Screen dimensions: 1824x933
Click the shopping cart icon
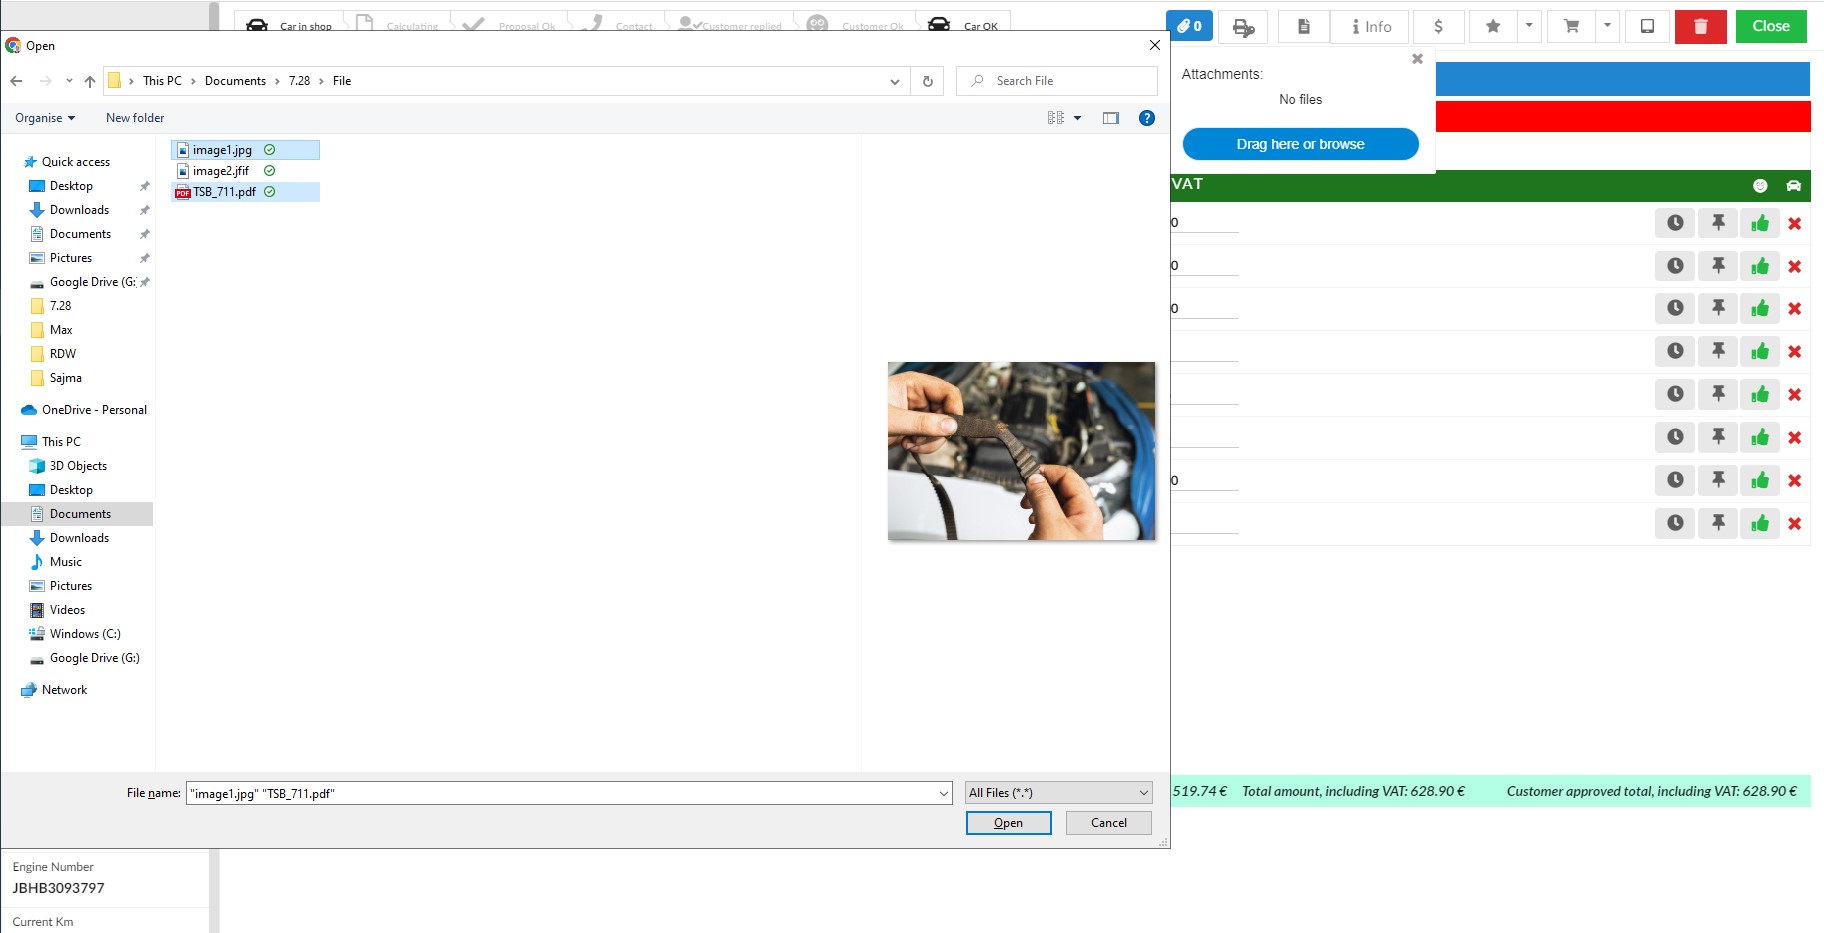1571,26
